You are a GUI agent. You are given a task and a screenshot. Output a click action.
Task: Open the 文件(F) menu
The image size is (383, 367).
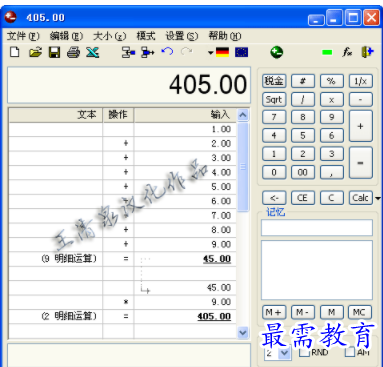pyautogui.click(x=23, y=36)
